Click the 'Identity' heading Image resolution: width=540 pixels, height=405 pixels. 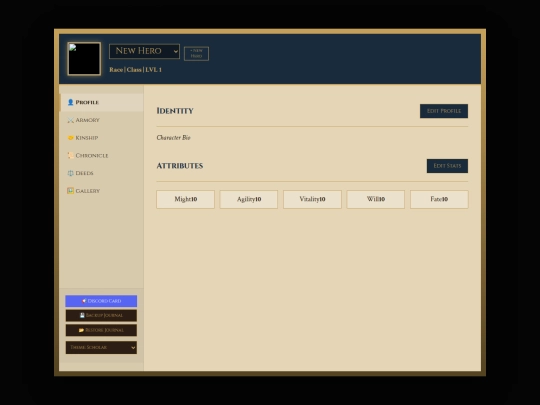coord(175,111)
